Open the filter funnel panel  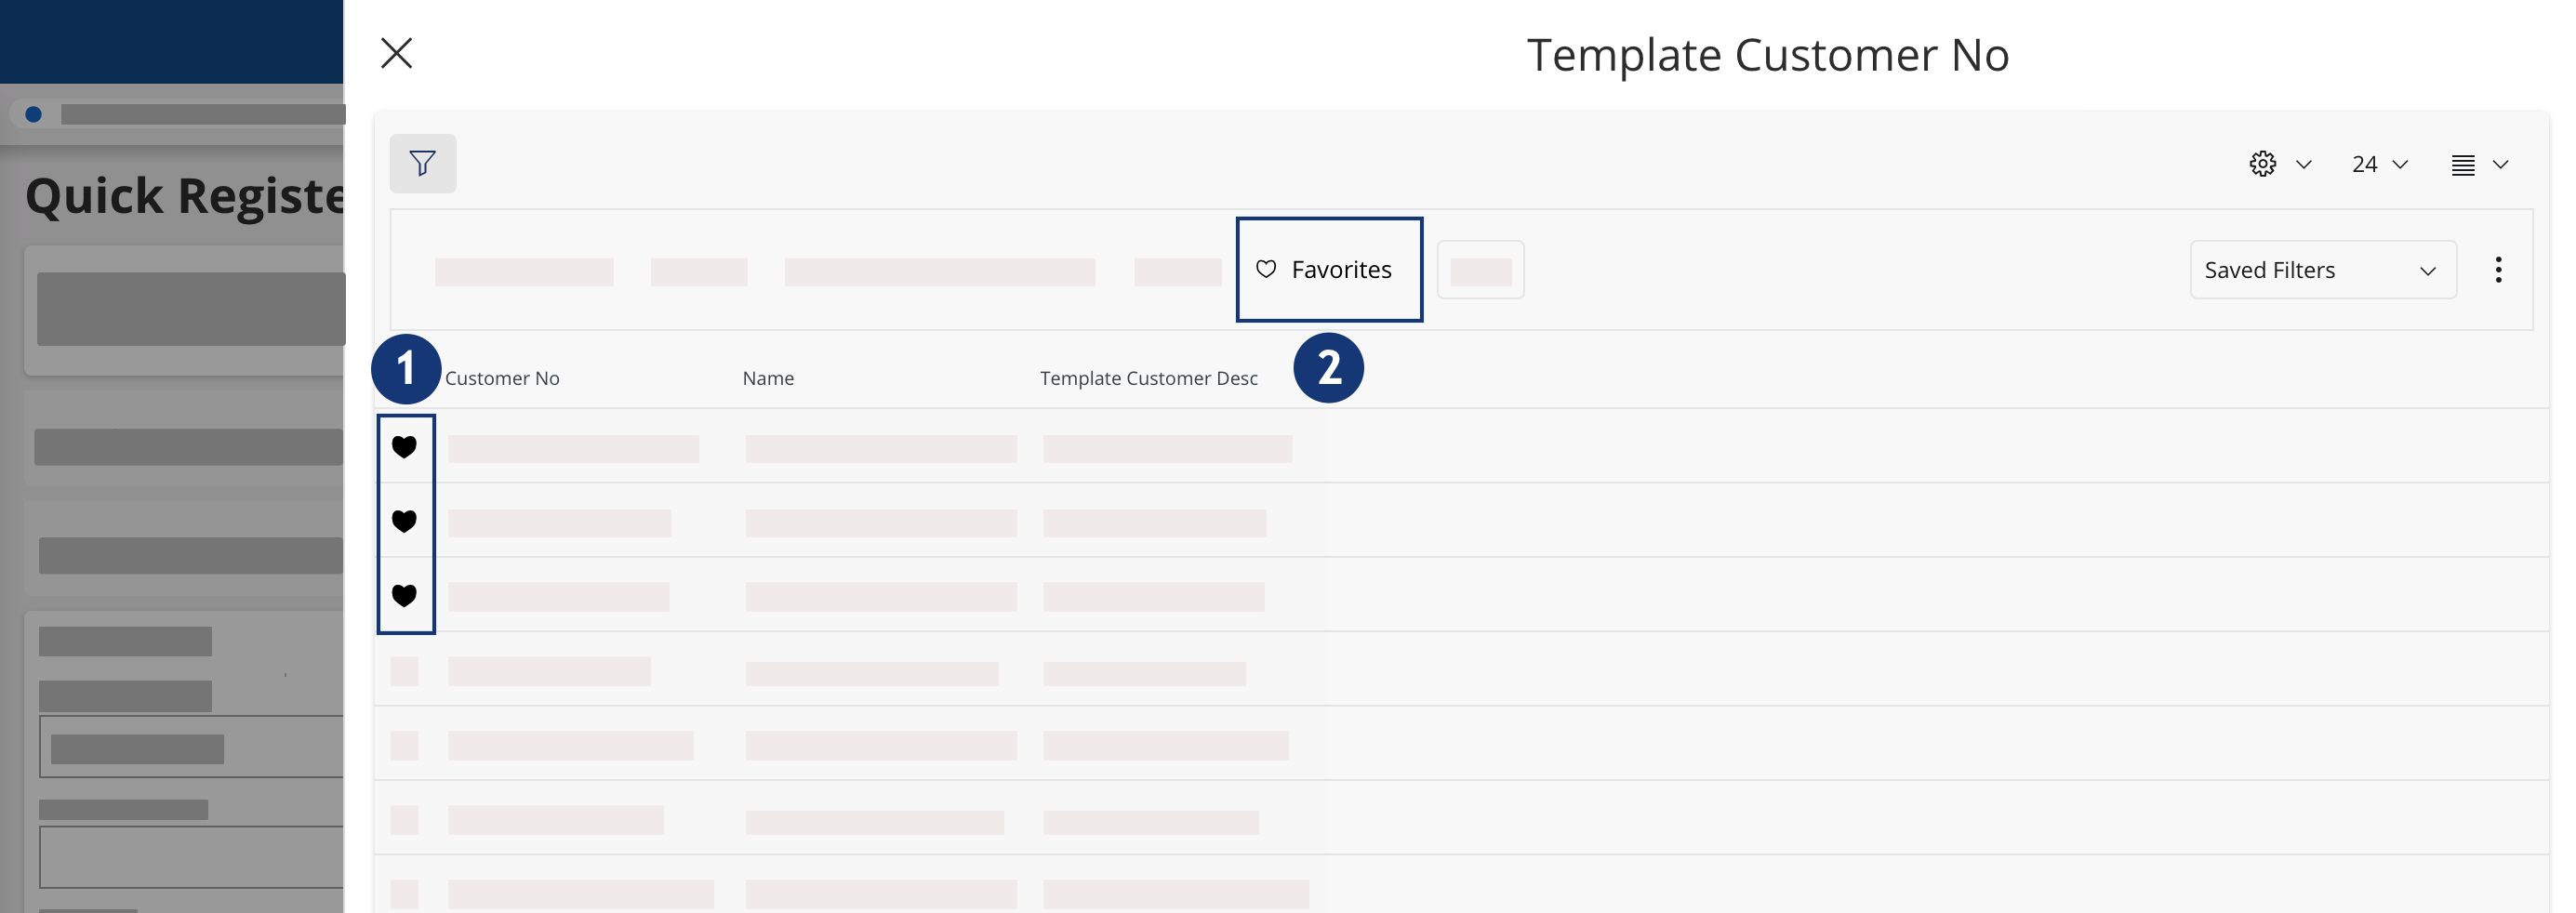(422, 163)
